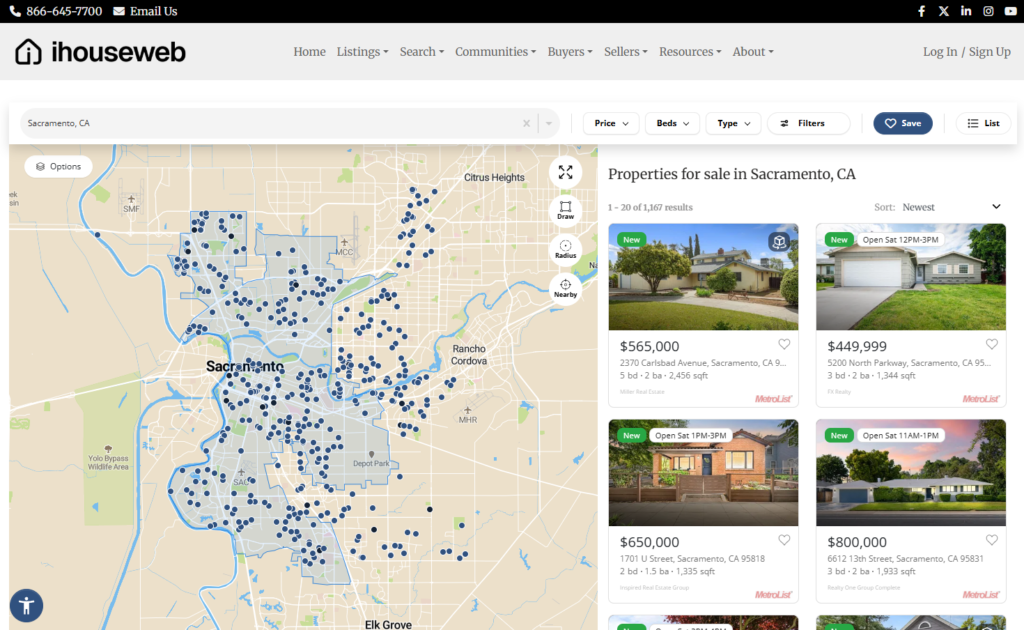
Task: Open the Beds filter dropdown
Action: tap(672, 123)
